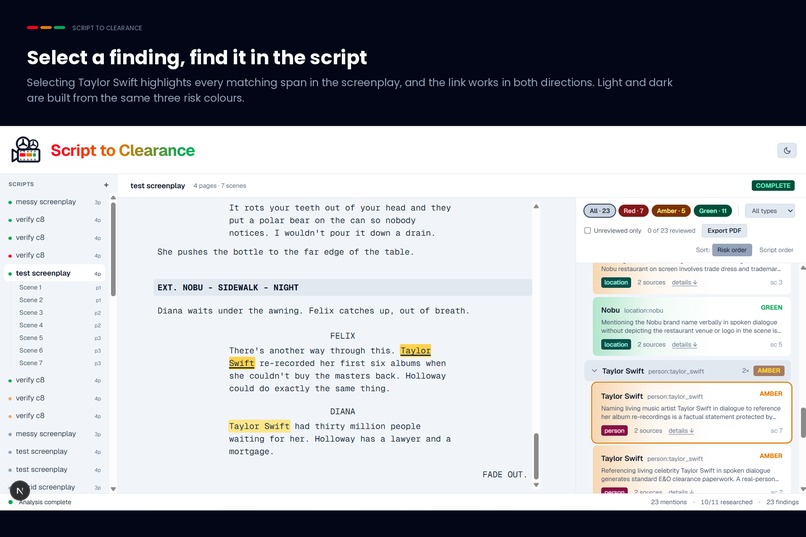Click the script pane scrollbar thumb
Viewport: 806px width, 537px height.
536,456
